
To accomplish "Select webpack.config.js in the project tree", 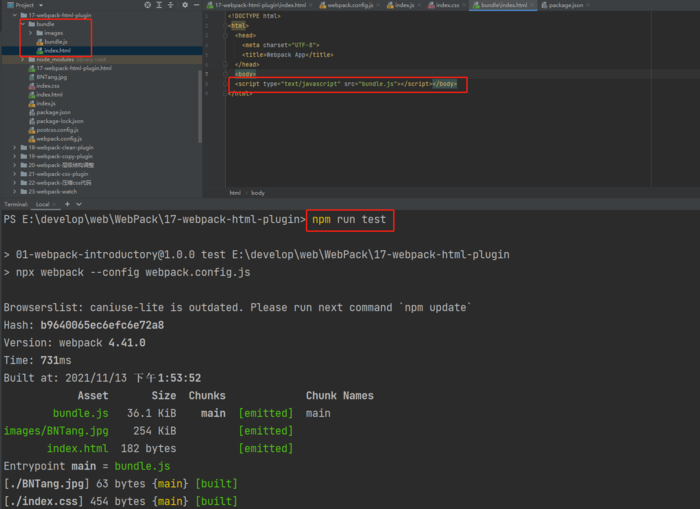I will tap(59, 139).
